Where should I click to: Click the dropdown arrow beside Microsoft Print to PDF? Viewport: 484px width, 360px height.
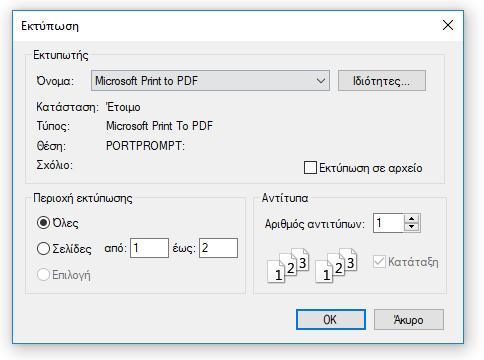(321, 81)
